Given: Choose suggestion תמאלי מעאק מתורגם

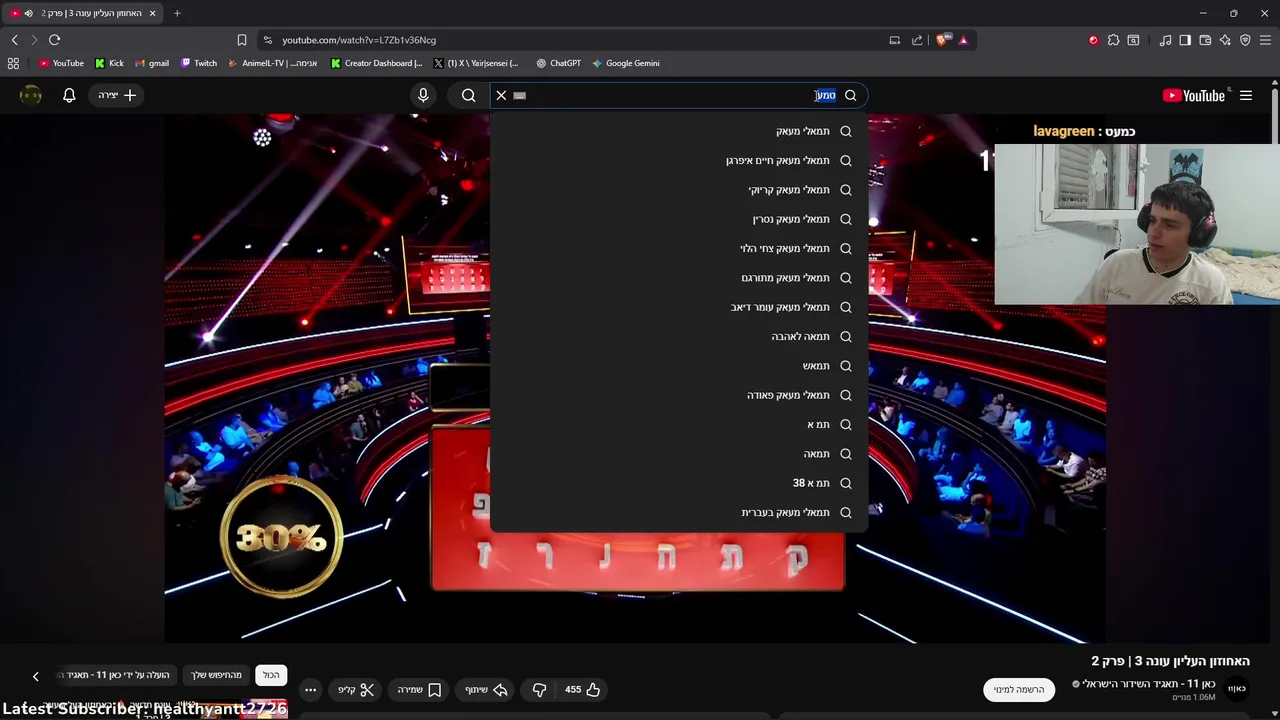Looking at the screenshot, I should point(679,278).
